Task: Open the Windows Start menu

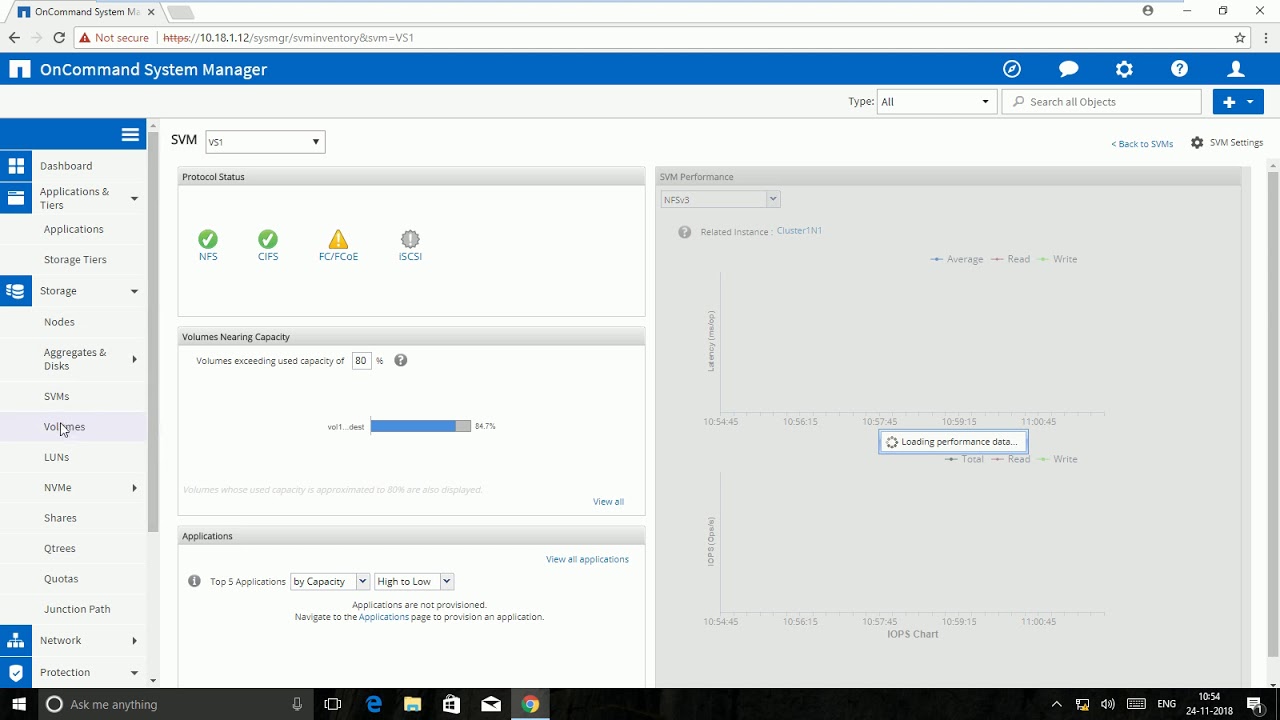Action: pos(19,704)
